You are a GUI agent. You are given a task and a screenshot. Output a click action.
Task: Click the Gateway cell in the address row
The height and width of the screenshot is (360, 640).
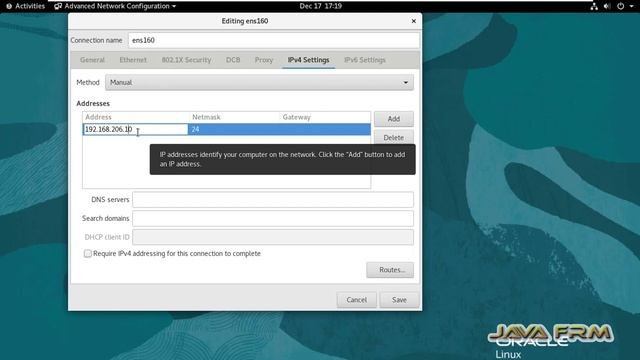coord(325,129)
